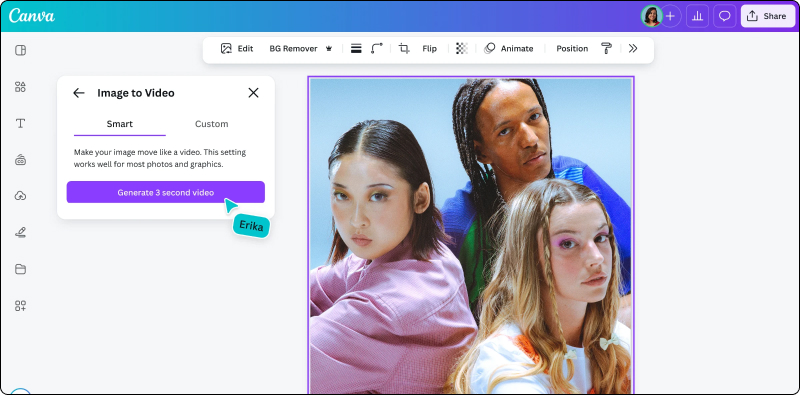Screen dimensions: 800x395
Task: Open corner rounding icon
Action: tap(377, 48)
